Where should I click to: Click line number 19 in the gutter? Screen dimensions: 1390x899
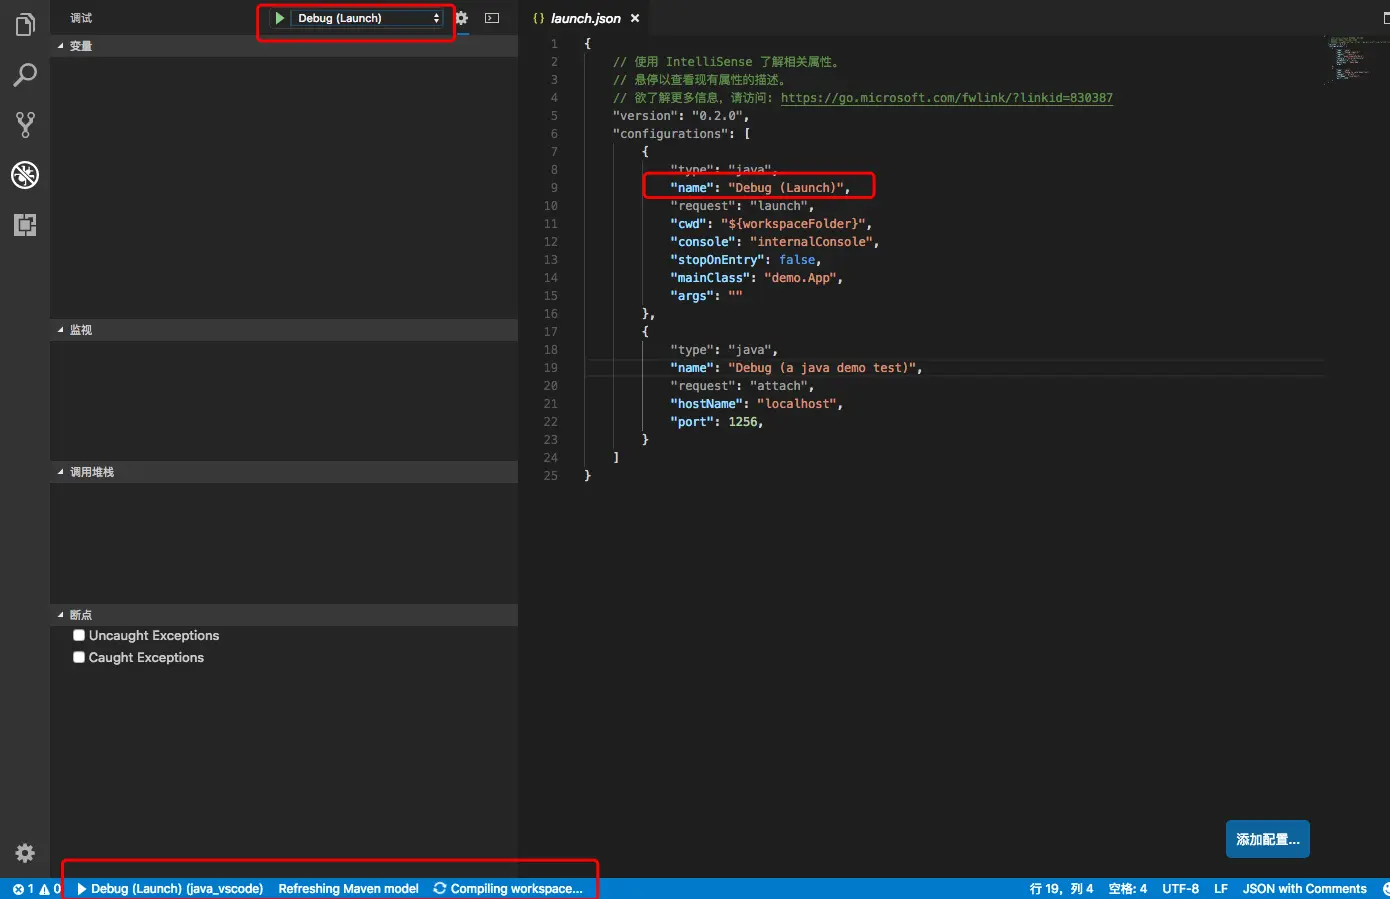coord(550,368)
